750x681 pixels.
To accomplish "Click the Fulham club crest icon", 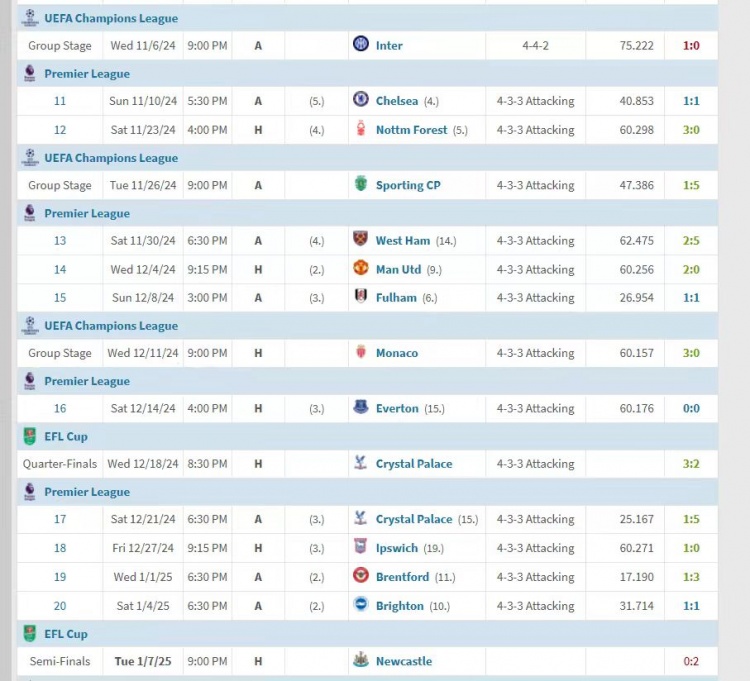I will (361, 296).
